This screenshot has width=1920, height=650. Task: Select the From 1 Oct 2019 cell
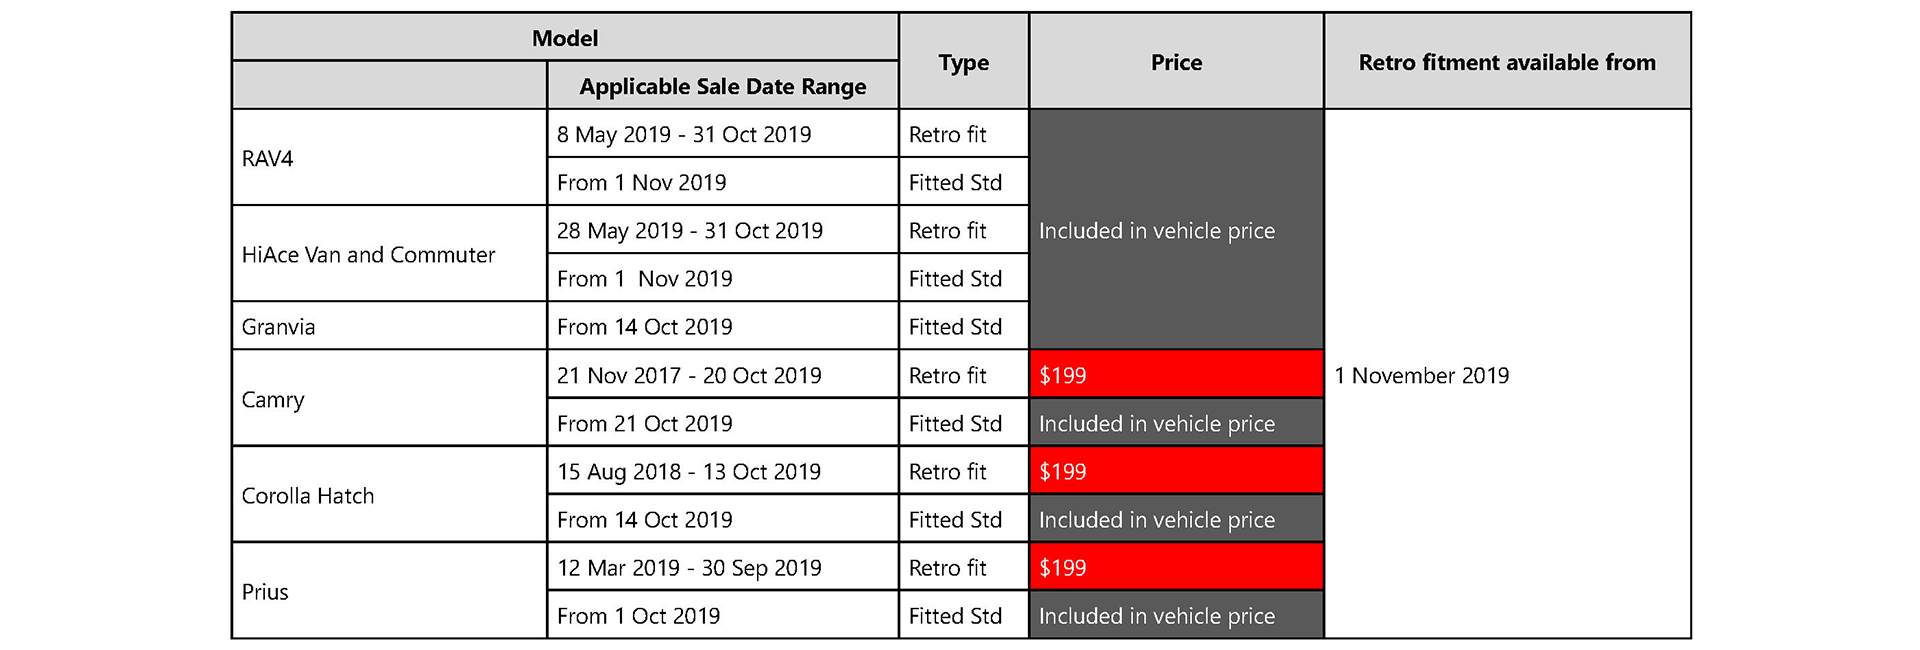coord(723,615)
